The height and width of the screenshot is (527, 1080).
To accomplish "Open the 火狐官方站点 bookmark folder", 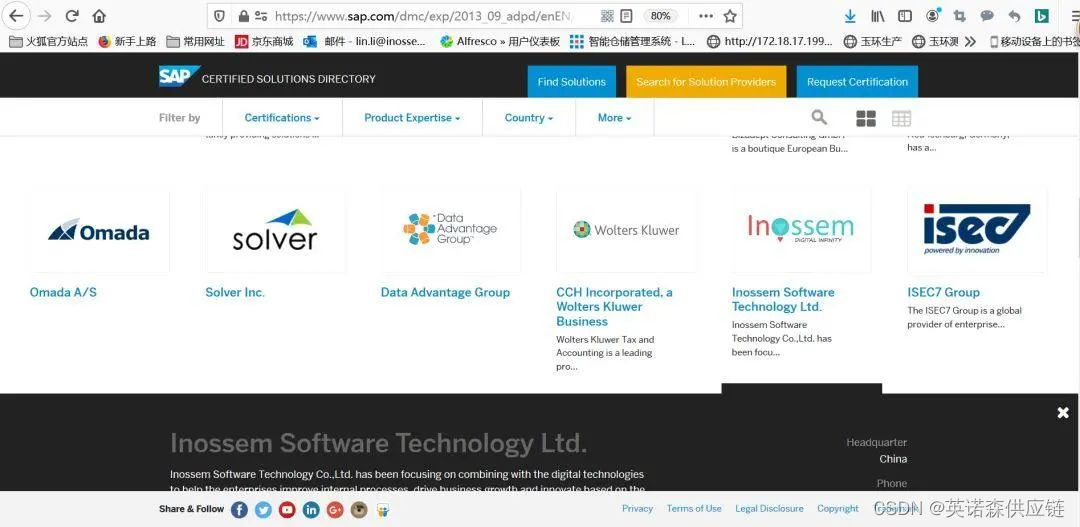I will 48,41.
